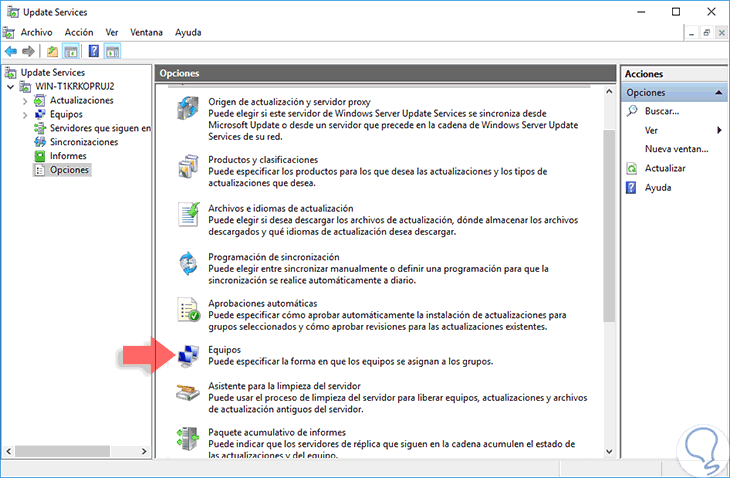Click Buscar... action label
Image resolution: width=730 pixels, height=478 pixels.
point(662,111)
